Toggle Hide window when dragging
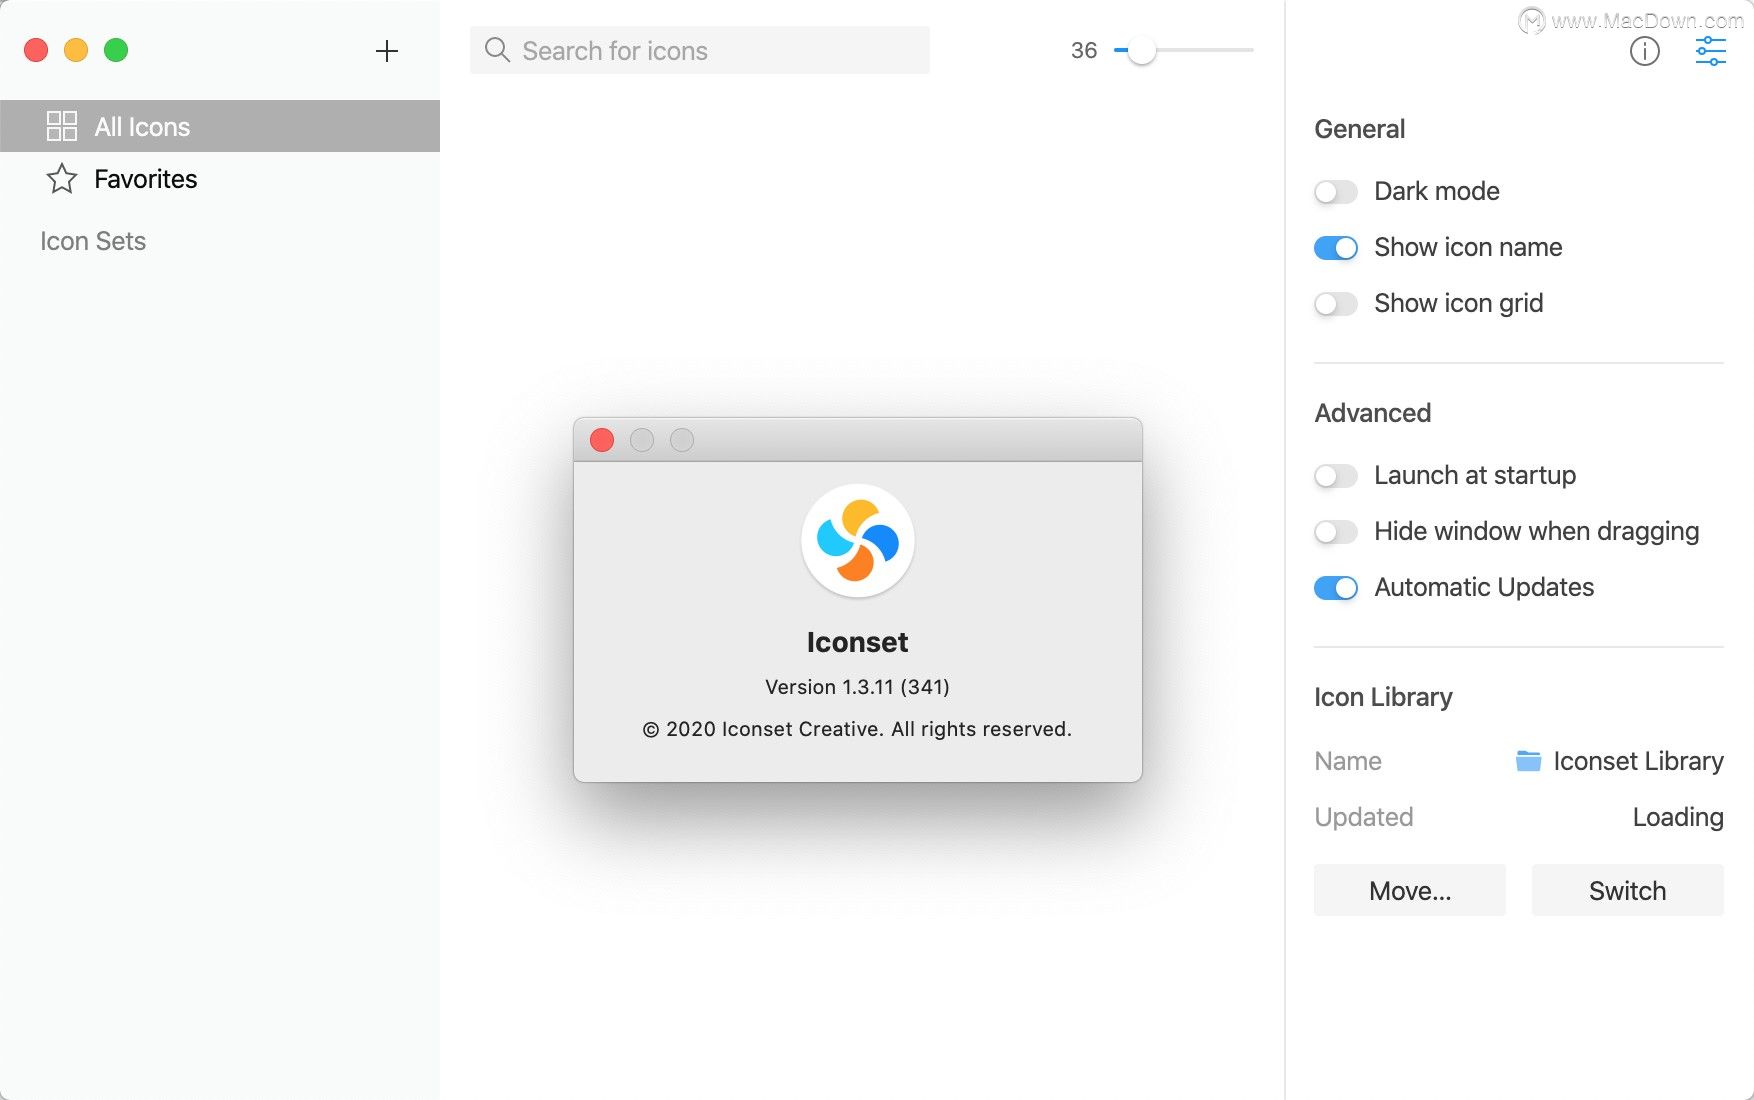This screenshot has width=1754, height=1100. [x=1336, y=531]
